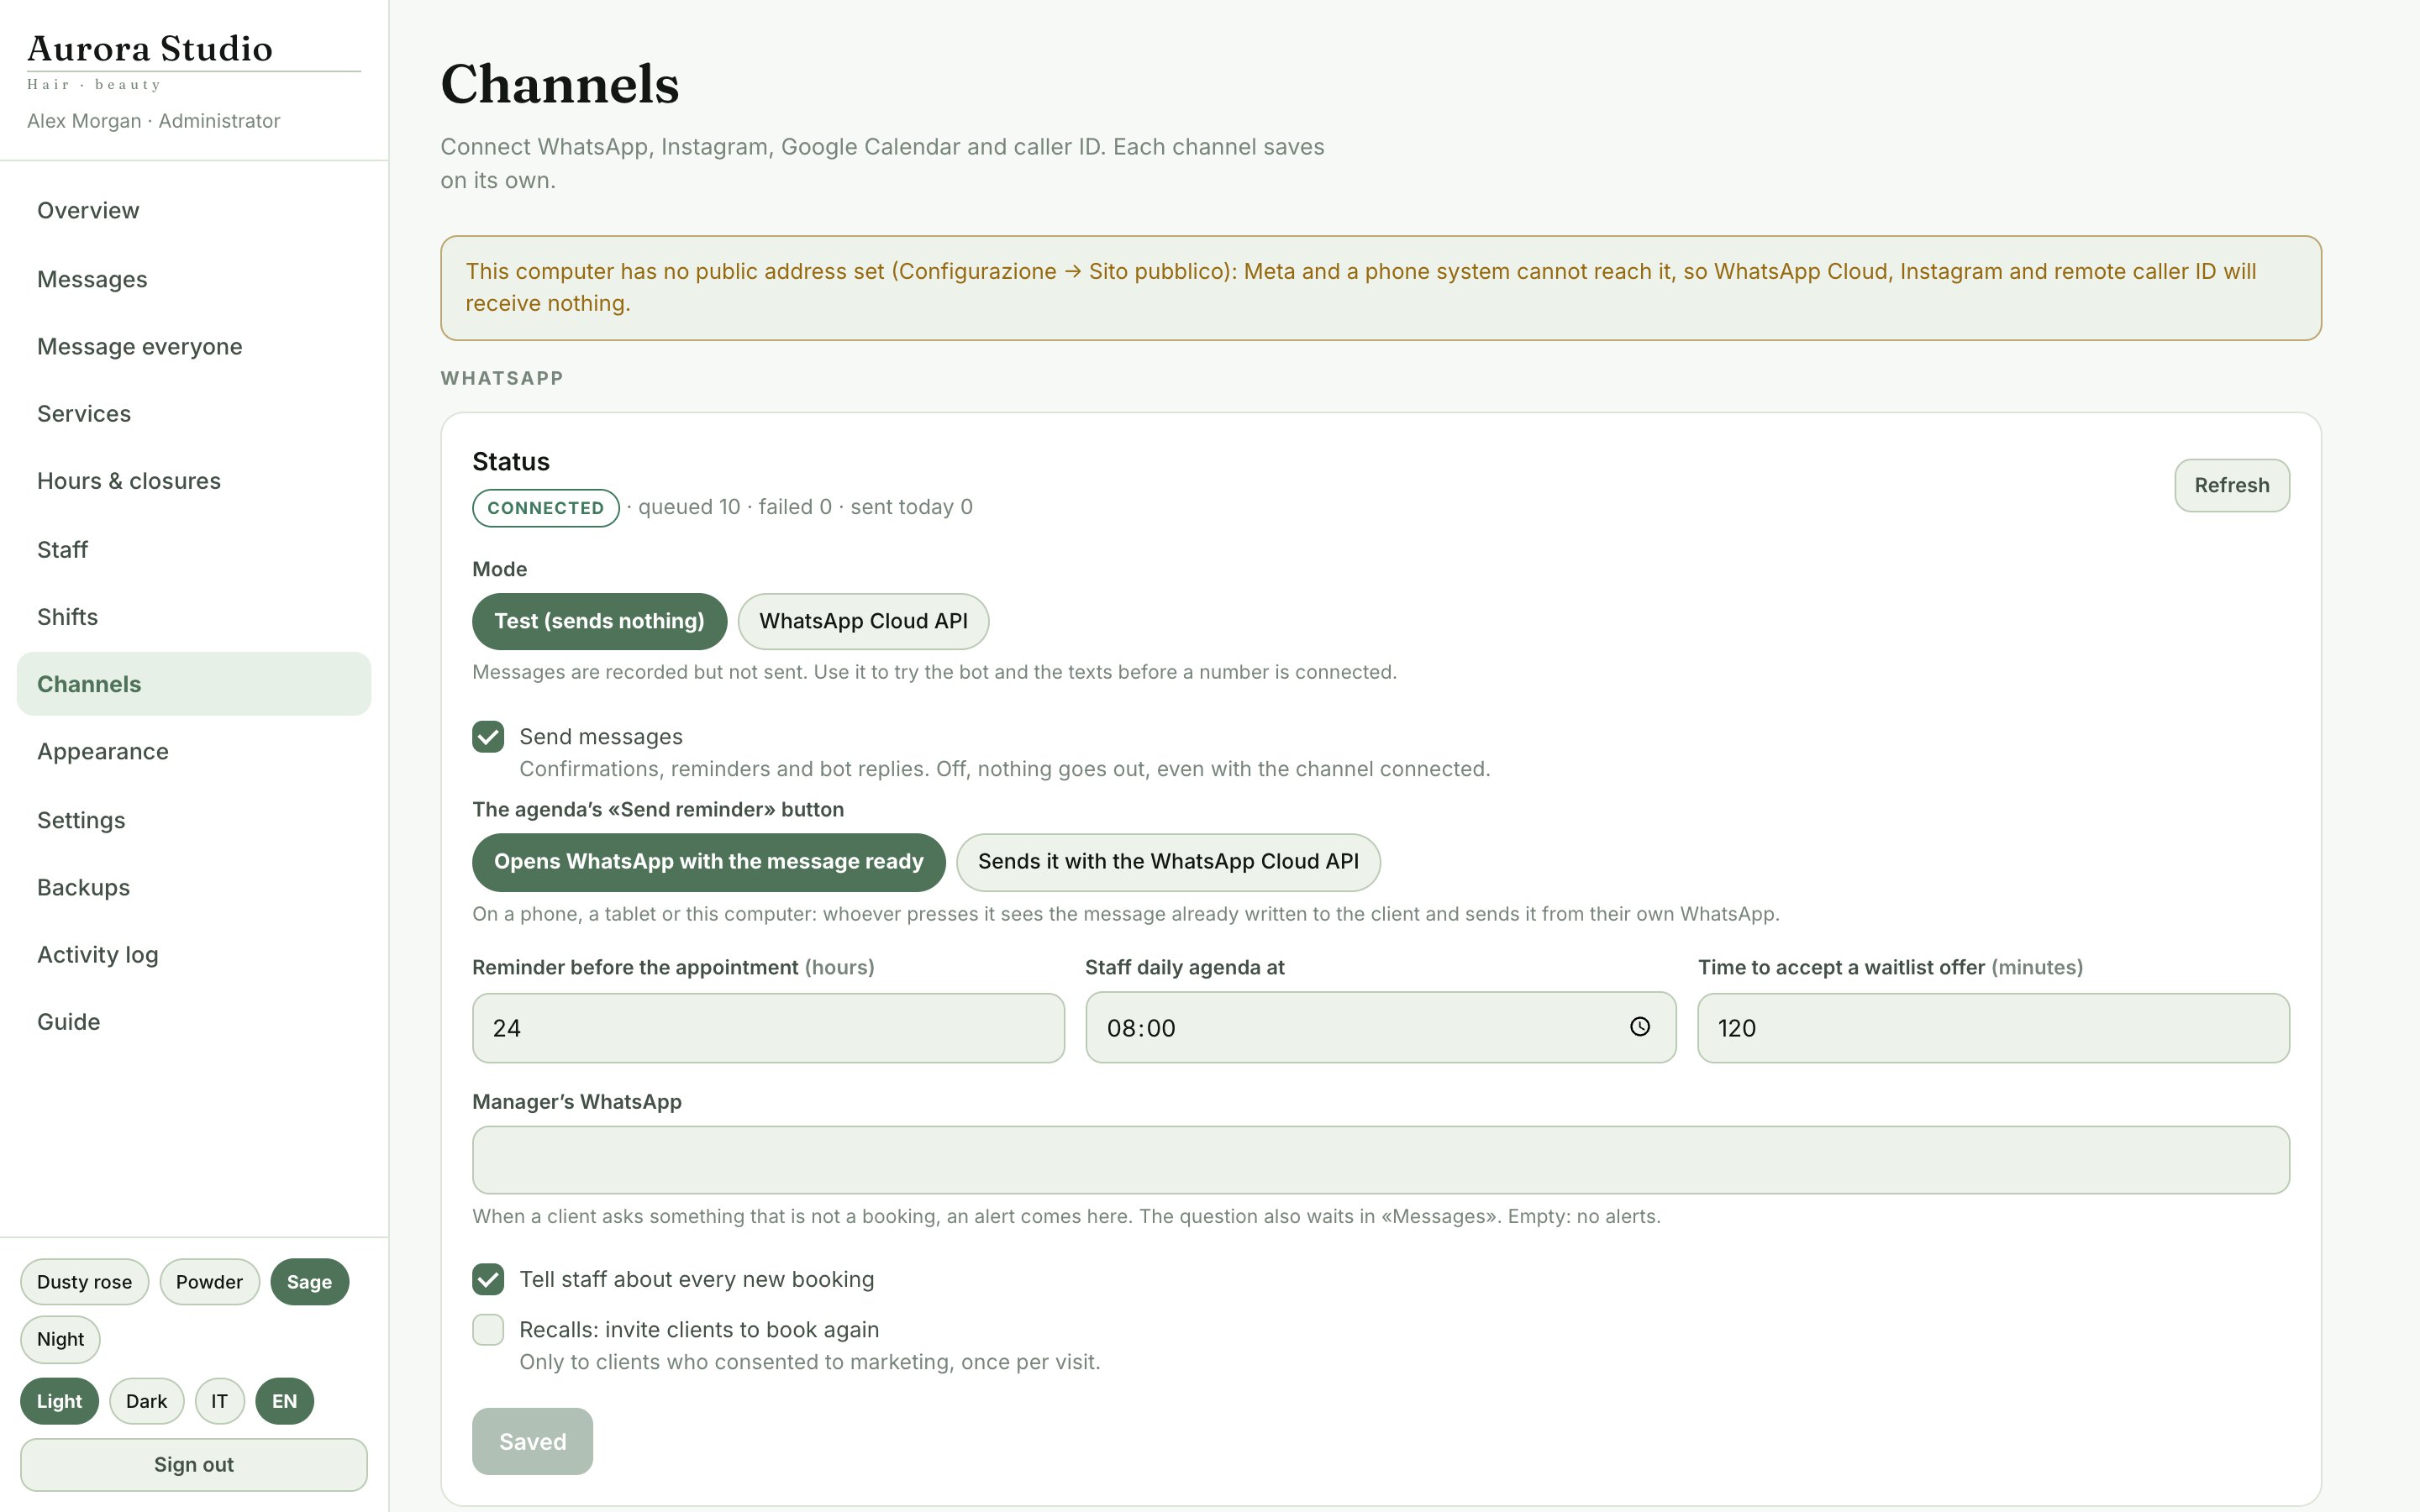Switch to Dark mode

[x=146, y=1401]
